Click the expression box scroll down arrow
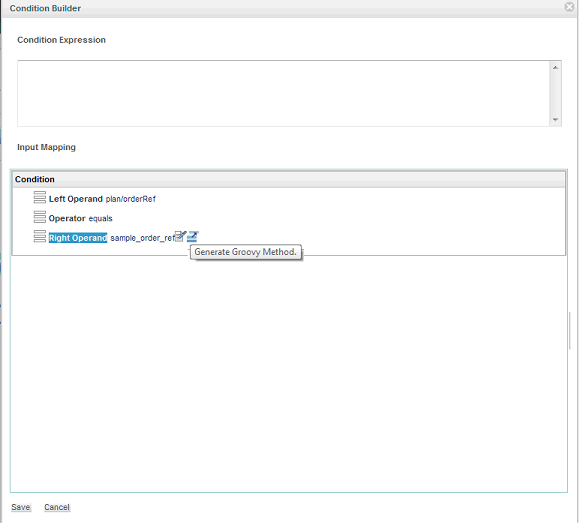The width and height of the screenshot is (580, 525). click(x=555, y=120)
